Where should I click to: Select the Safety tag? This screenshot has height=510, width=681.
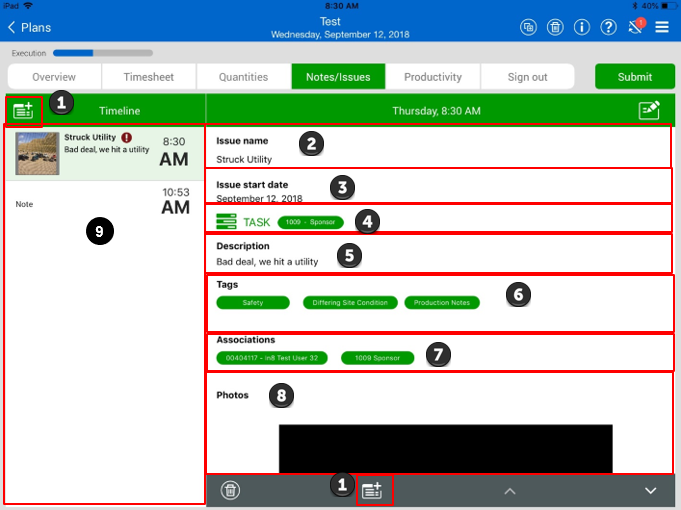point(253,303)
